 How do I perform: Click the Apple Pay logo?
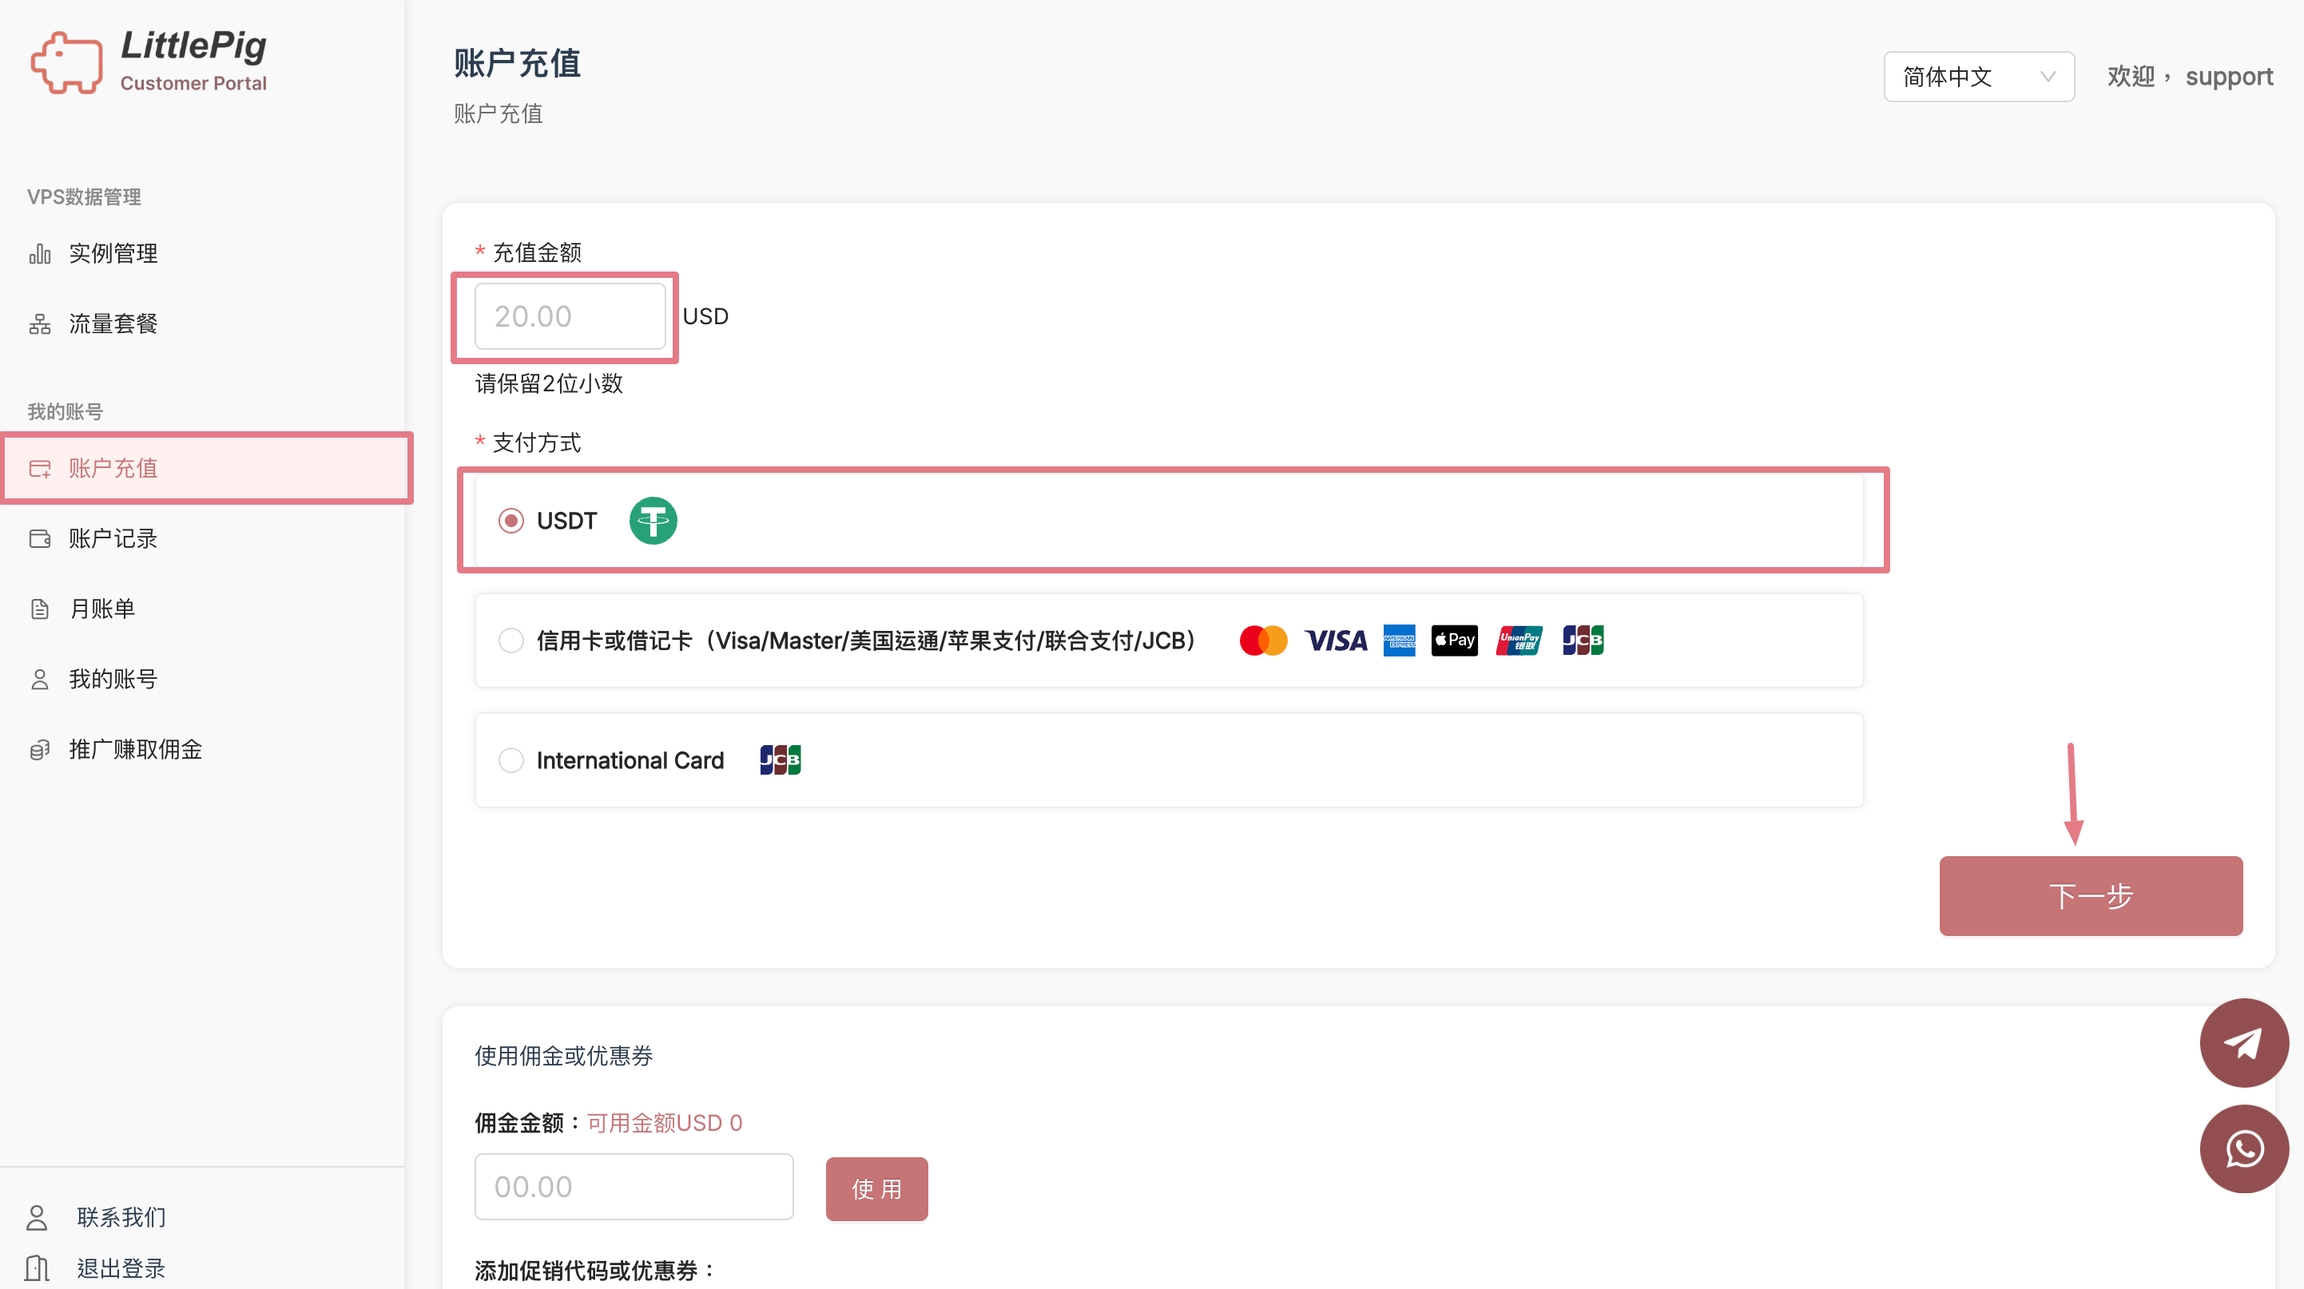(1454, 640)
